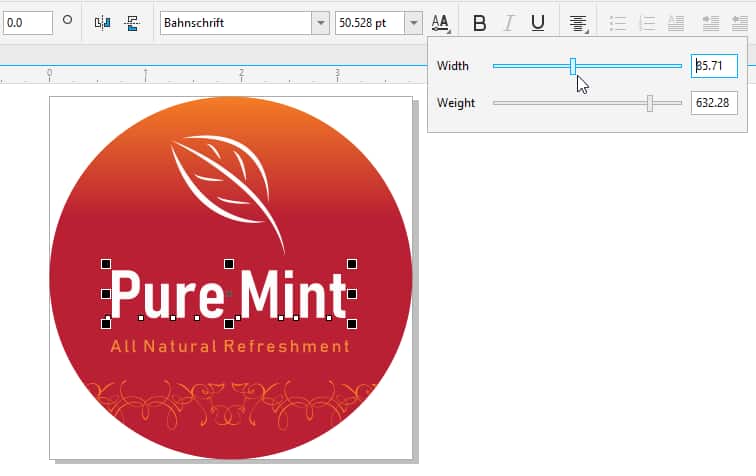Toggle Bold formatting
756x476 pixels.
click(x=480, y=23)
